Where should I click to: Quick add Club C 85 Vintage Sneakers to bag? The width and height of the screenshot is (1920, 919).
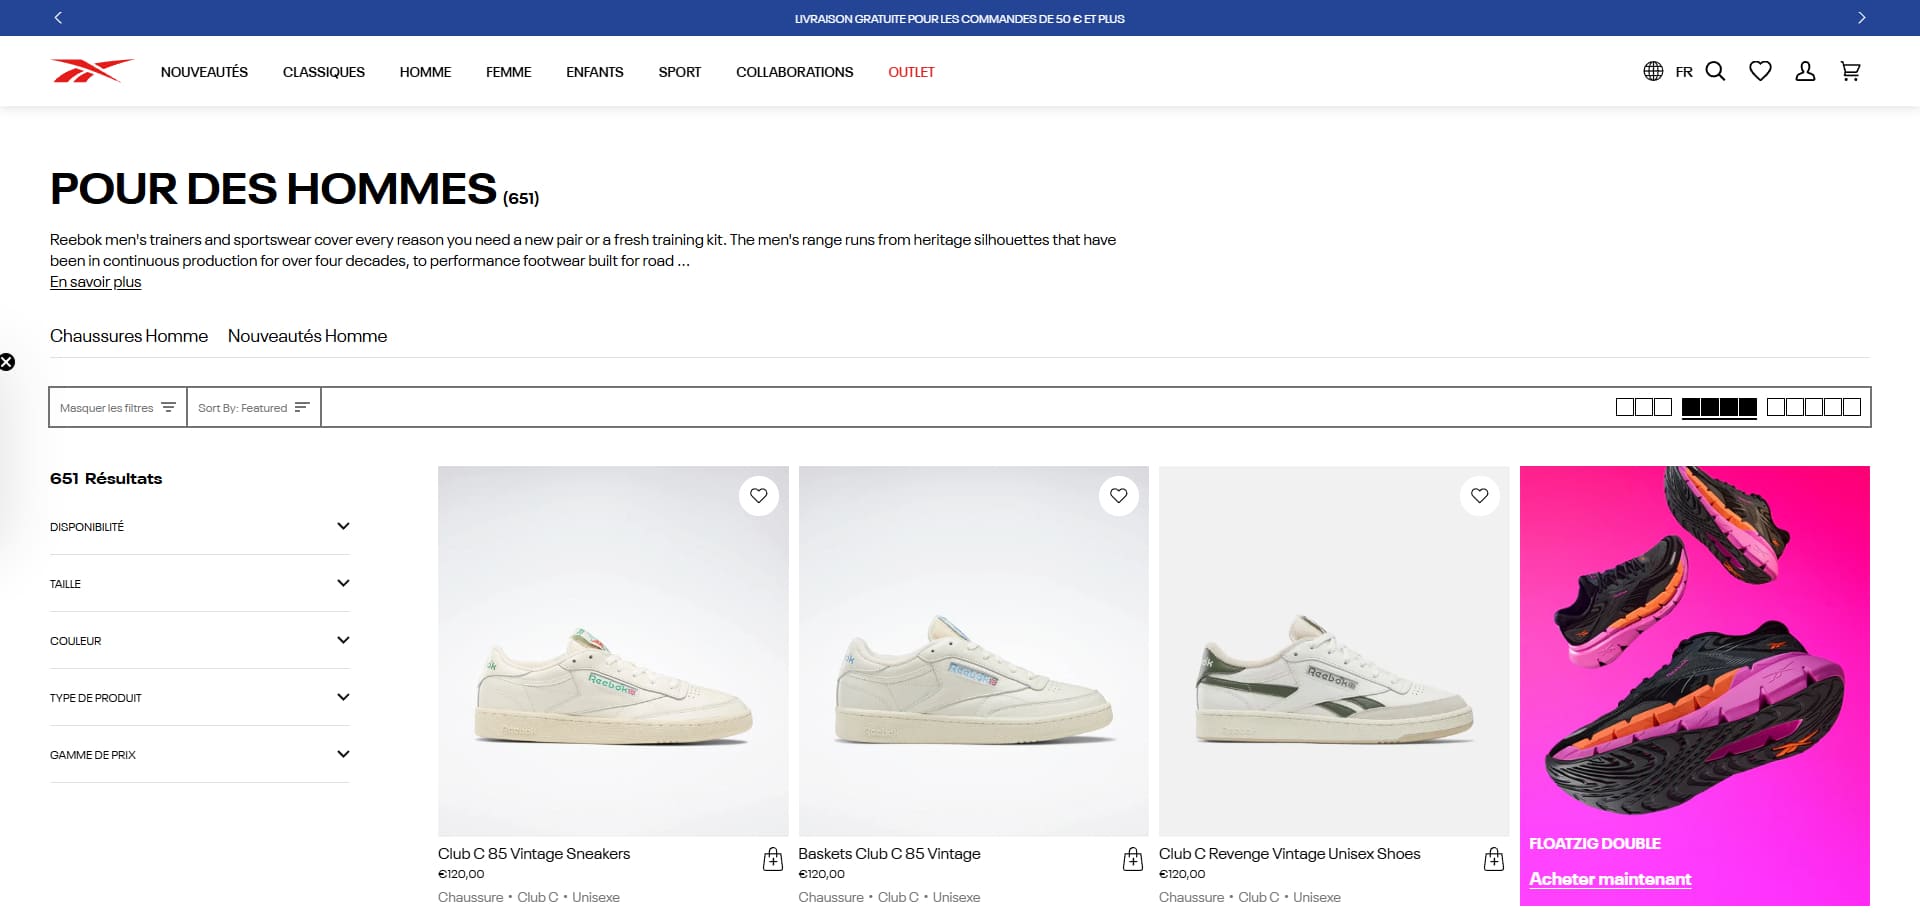[x=773, y=859]
